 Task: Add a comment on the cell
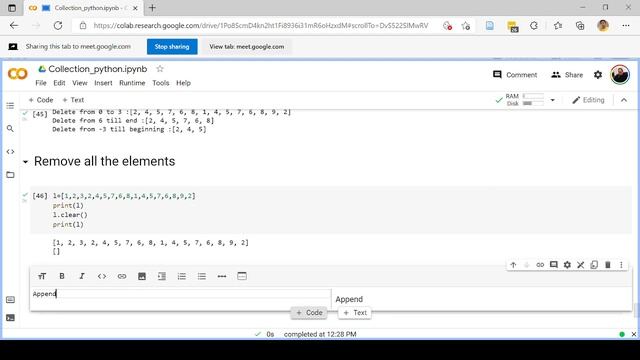[x=553, y=265]
